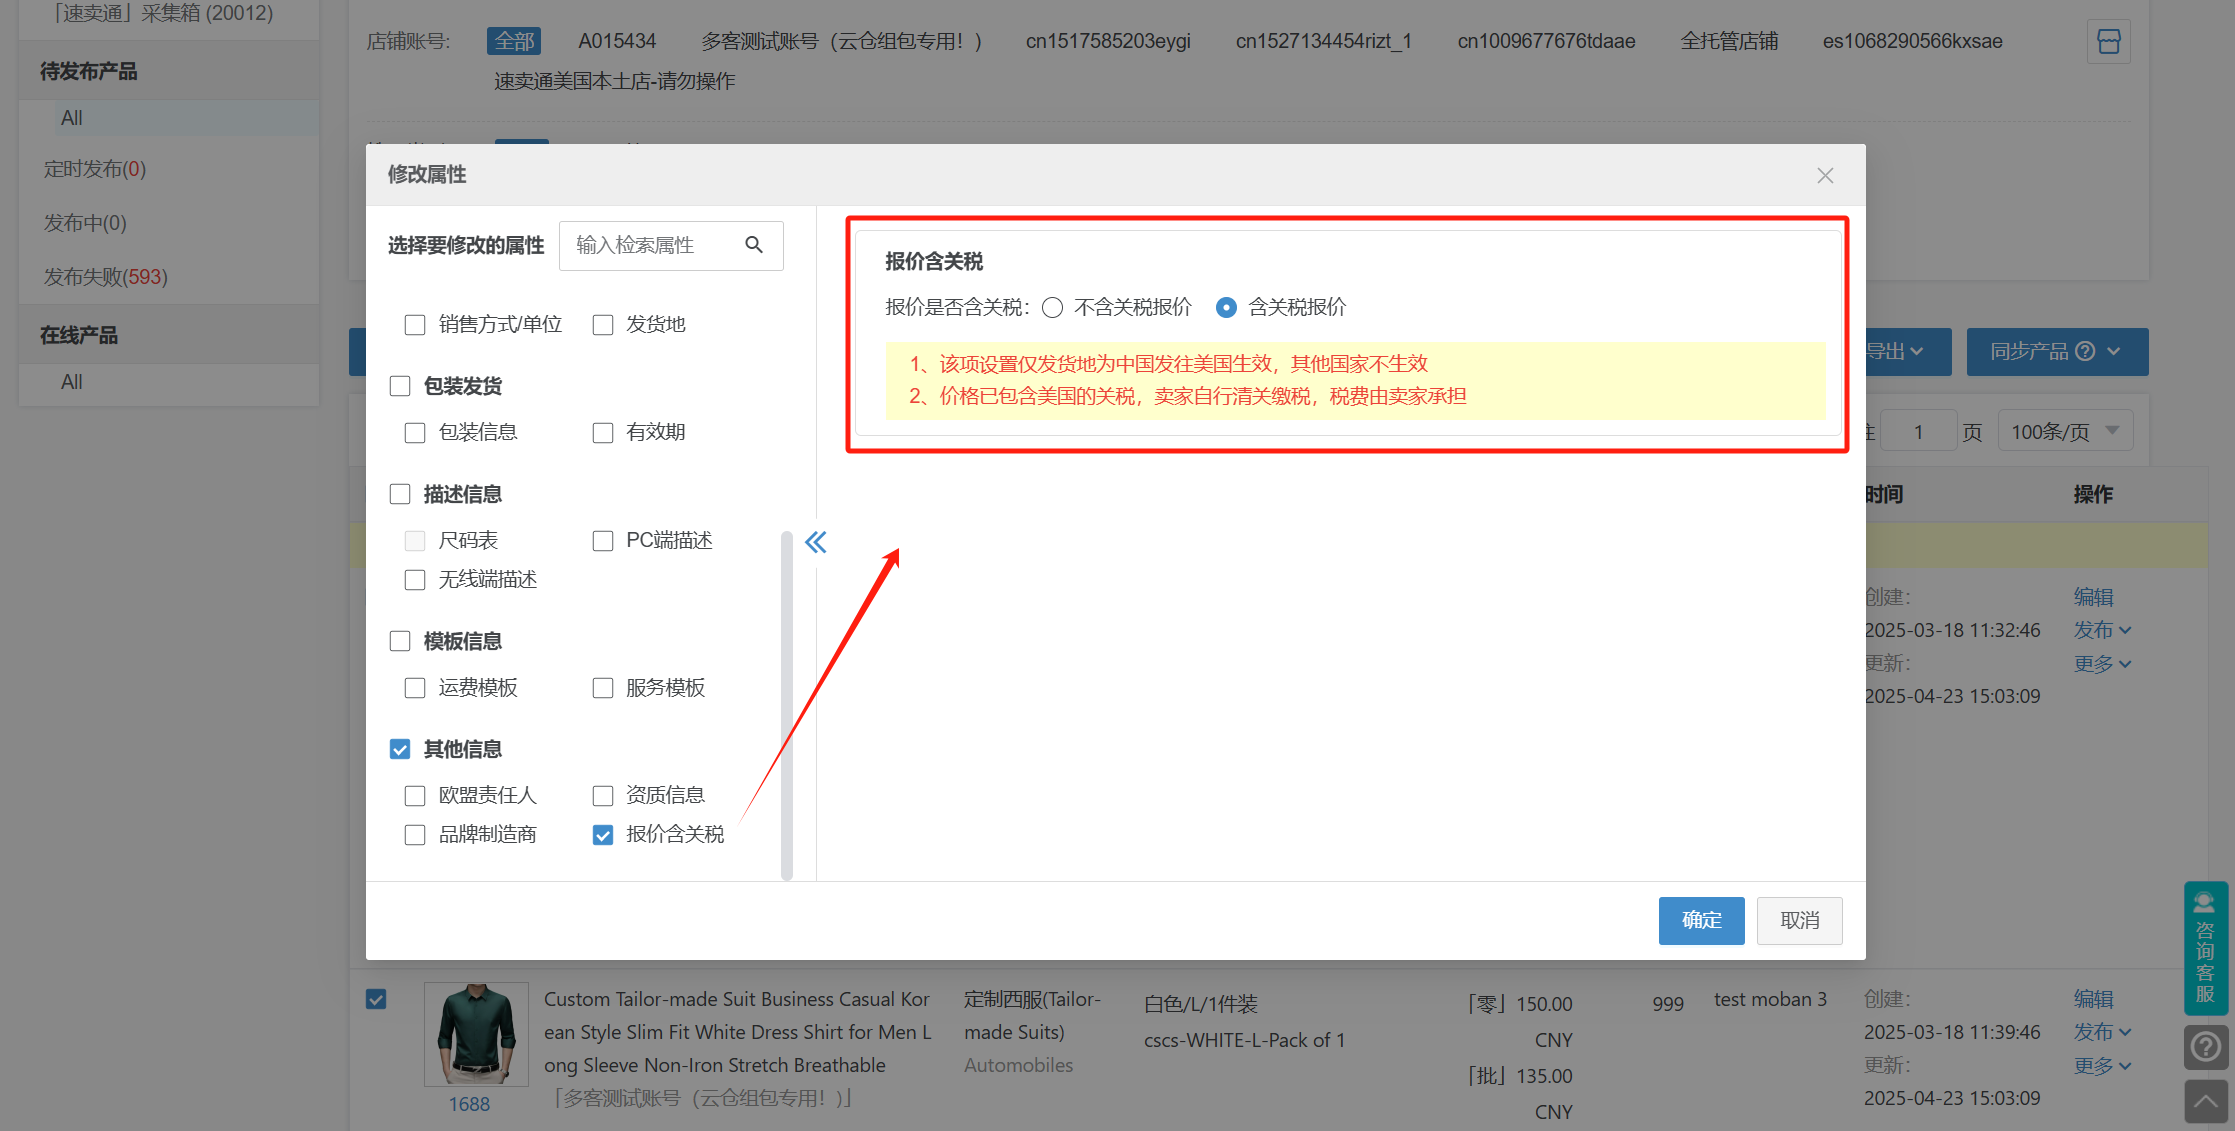This screenshot has width=2235, height=1131.
Task: Open the 采集箱 (20012) sidebar entry
Action: [163, 13]
